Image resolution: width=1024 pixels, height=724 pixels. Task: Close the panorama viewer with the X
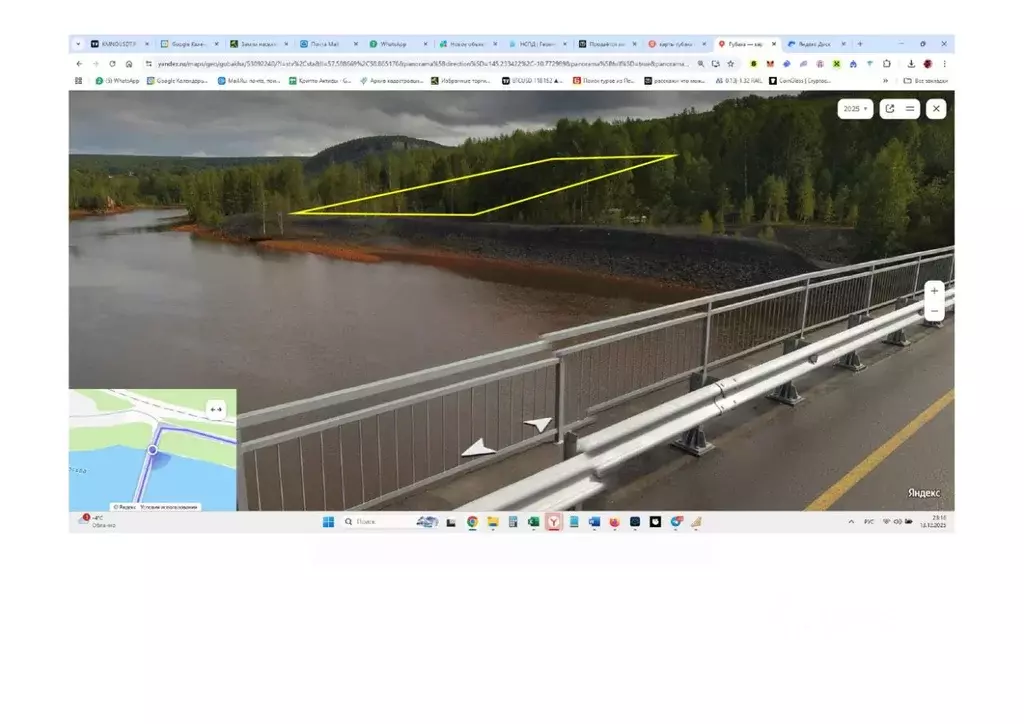(936, 108)
